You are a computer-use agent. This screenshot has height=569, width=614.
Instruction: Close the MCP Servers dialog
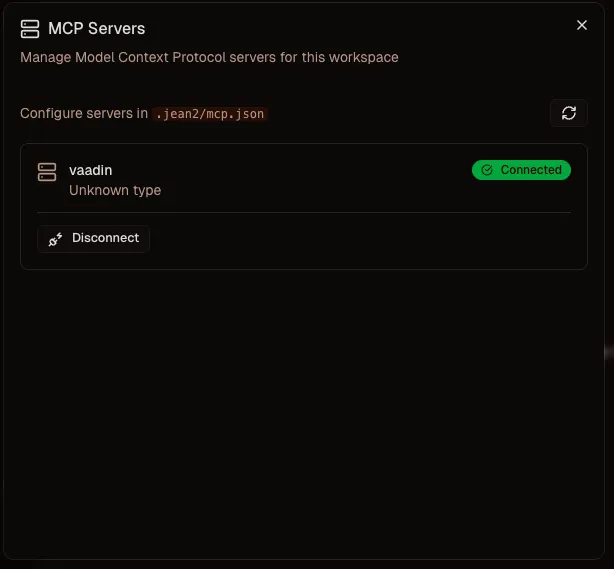[x=582, y=25]
